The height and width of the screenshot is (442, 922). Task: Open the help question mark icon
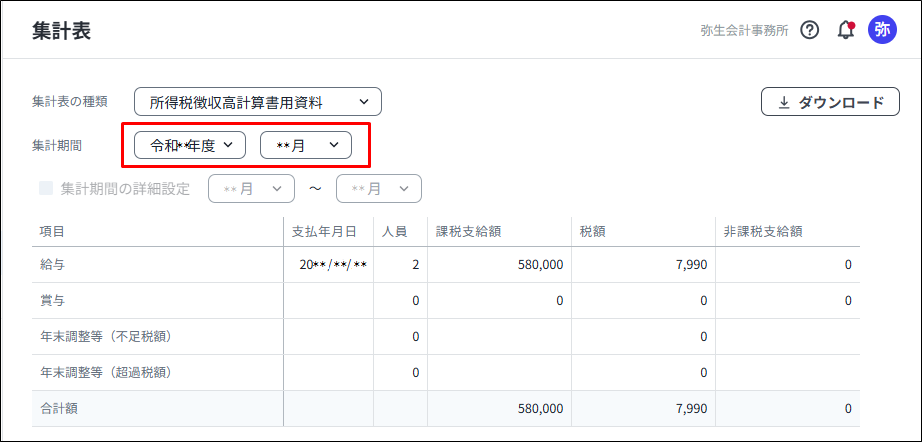pyautogui.click(x=810, y=30)
